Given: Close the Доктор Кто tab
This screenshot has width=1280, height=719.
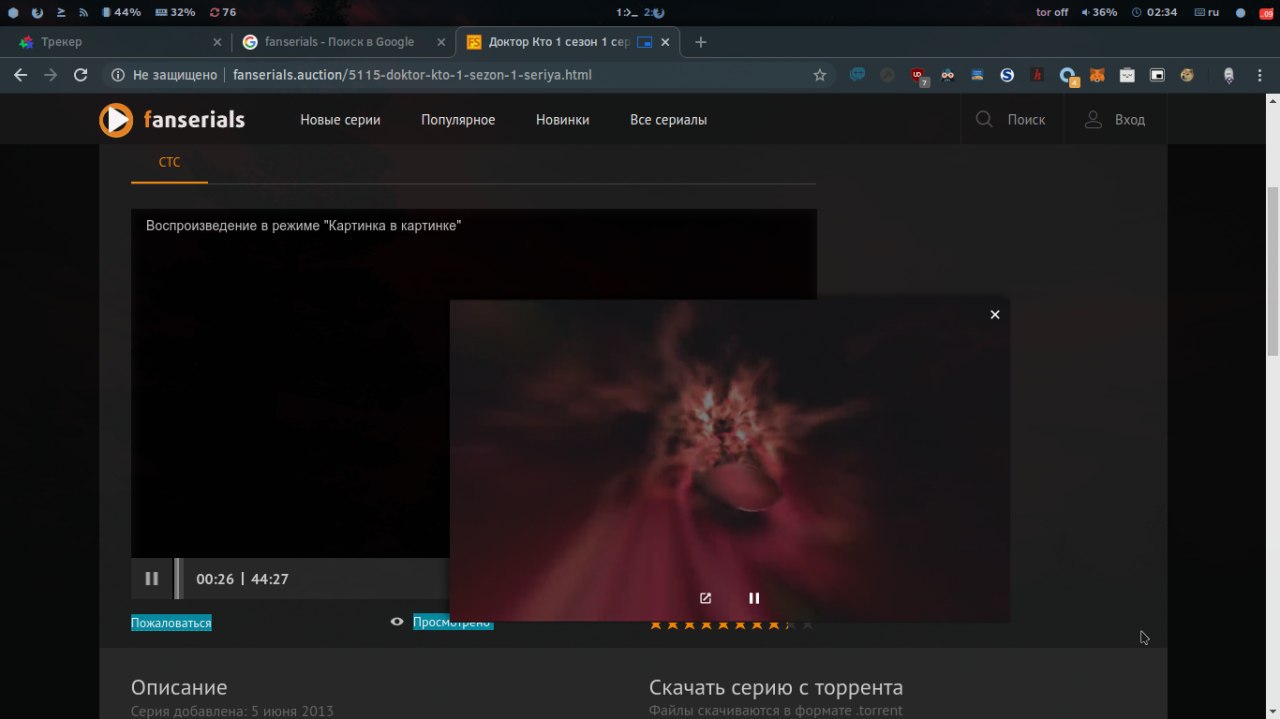Looking at the screenshot, I should point(665,42).
